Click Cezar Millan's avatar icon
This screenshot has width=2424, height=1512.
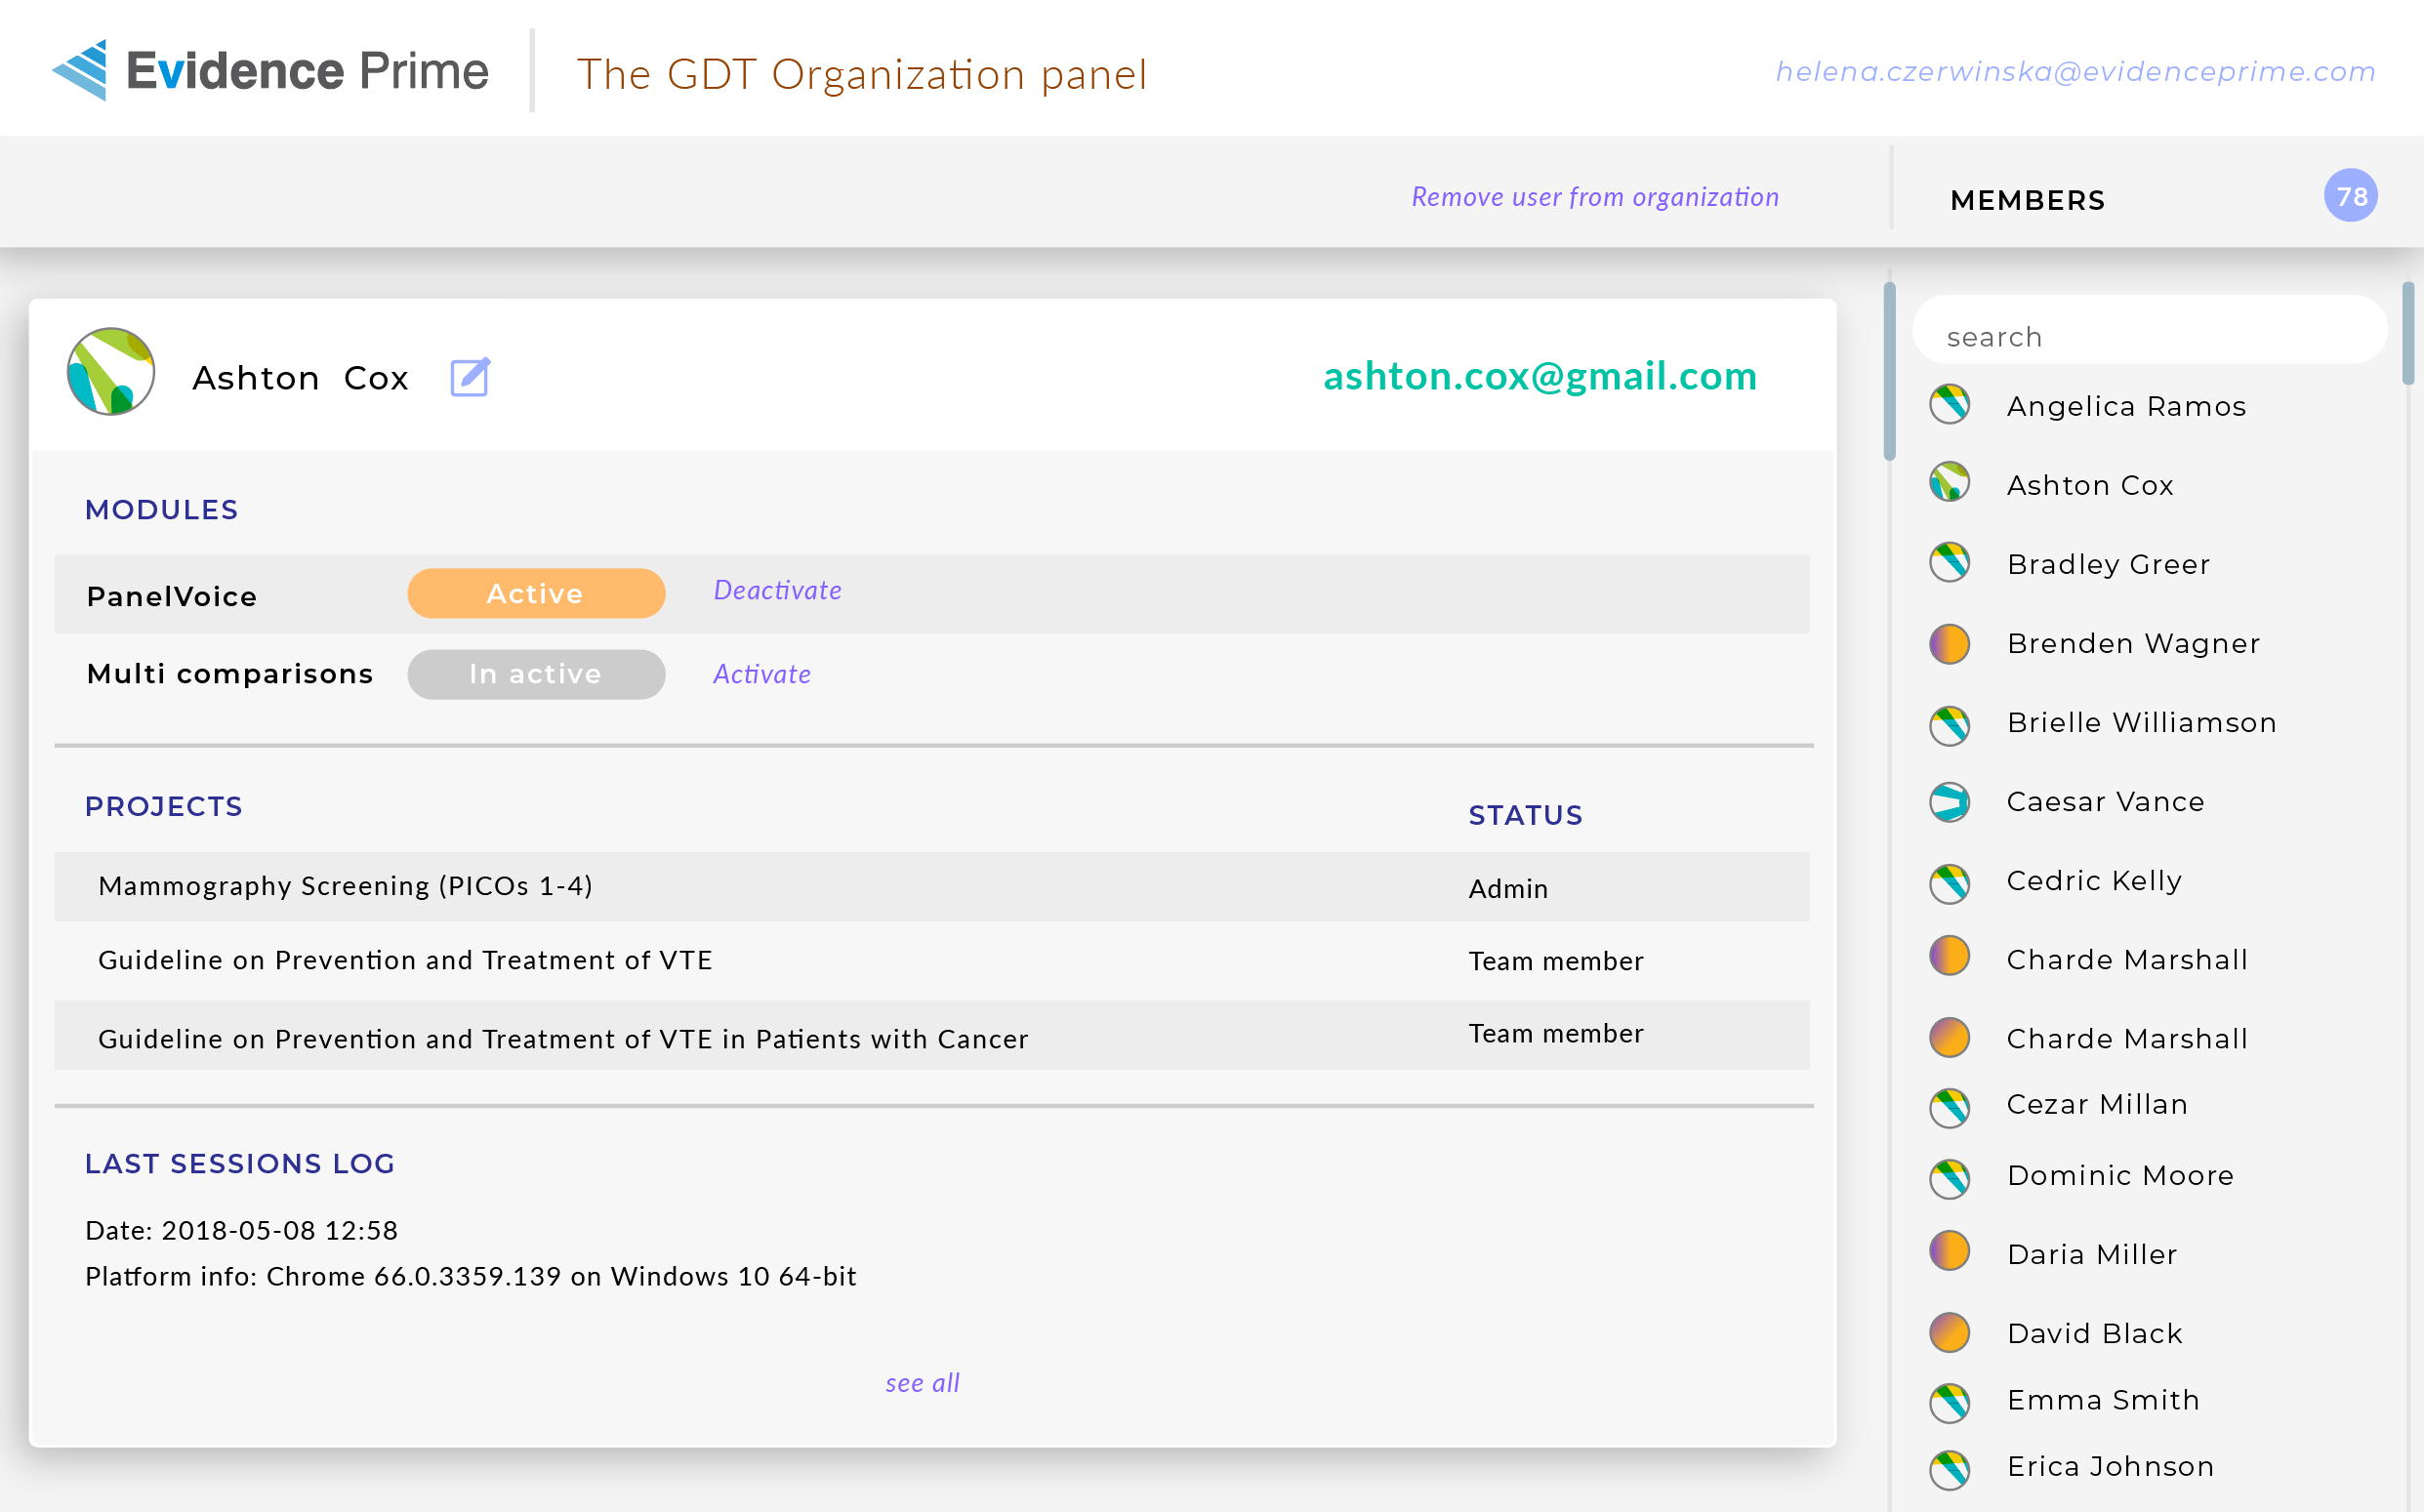tap(1949, 1108)
